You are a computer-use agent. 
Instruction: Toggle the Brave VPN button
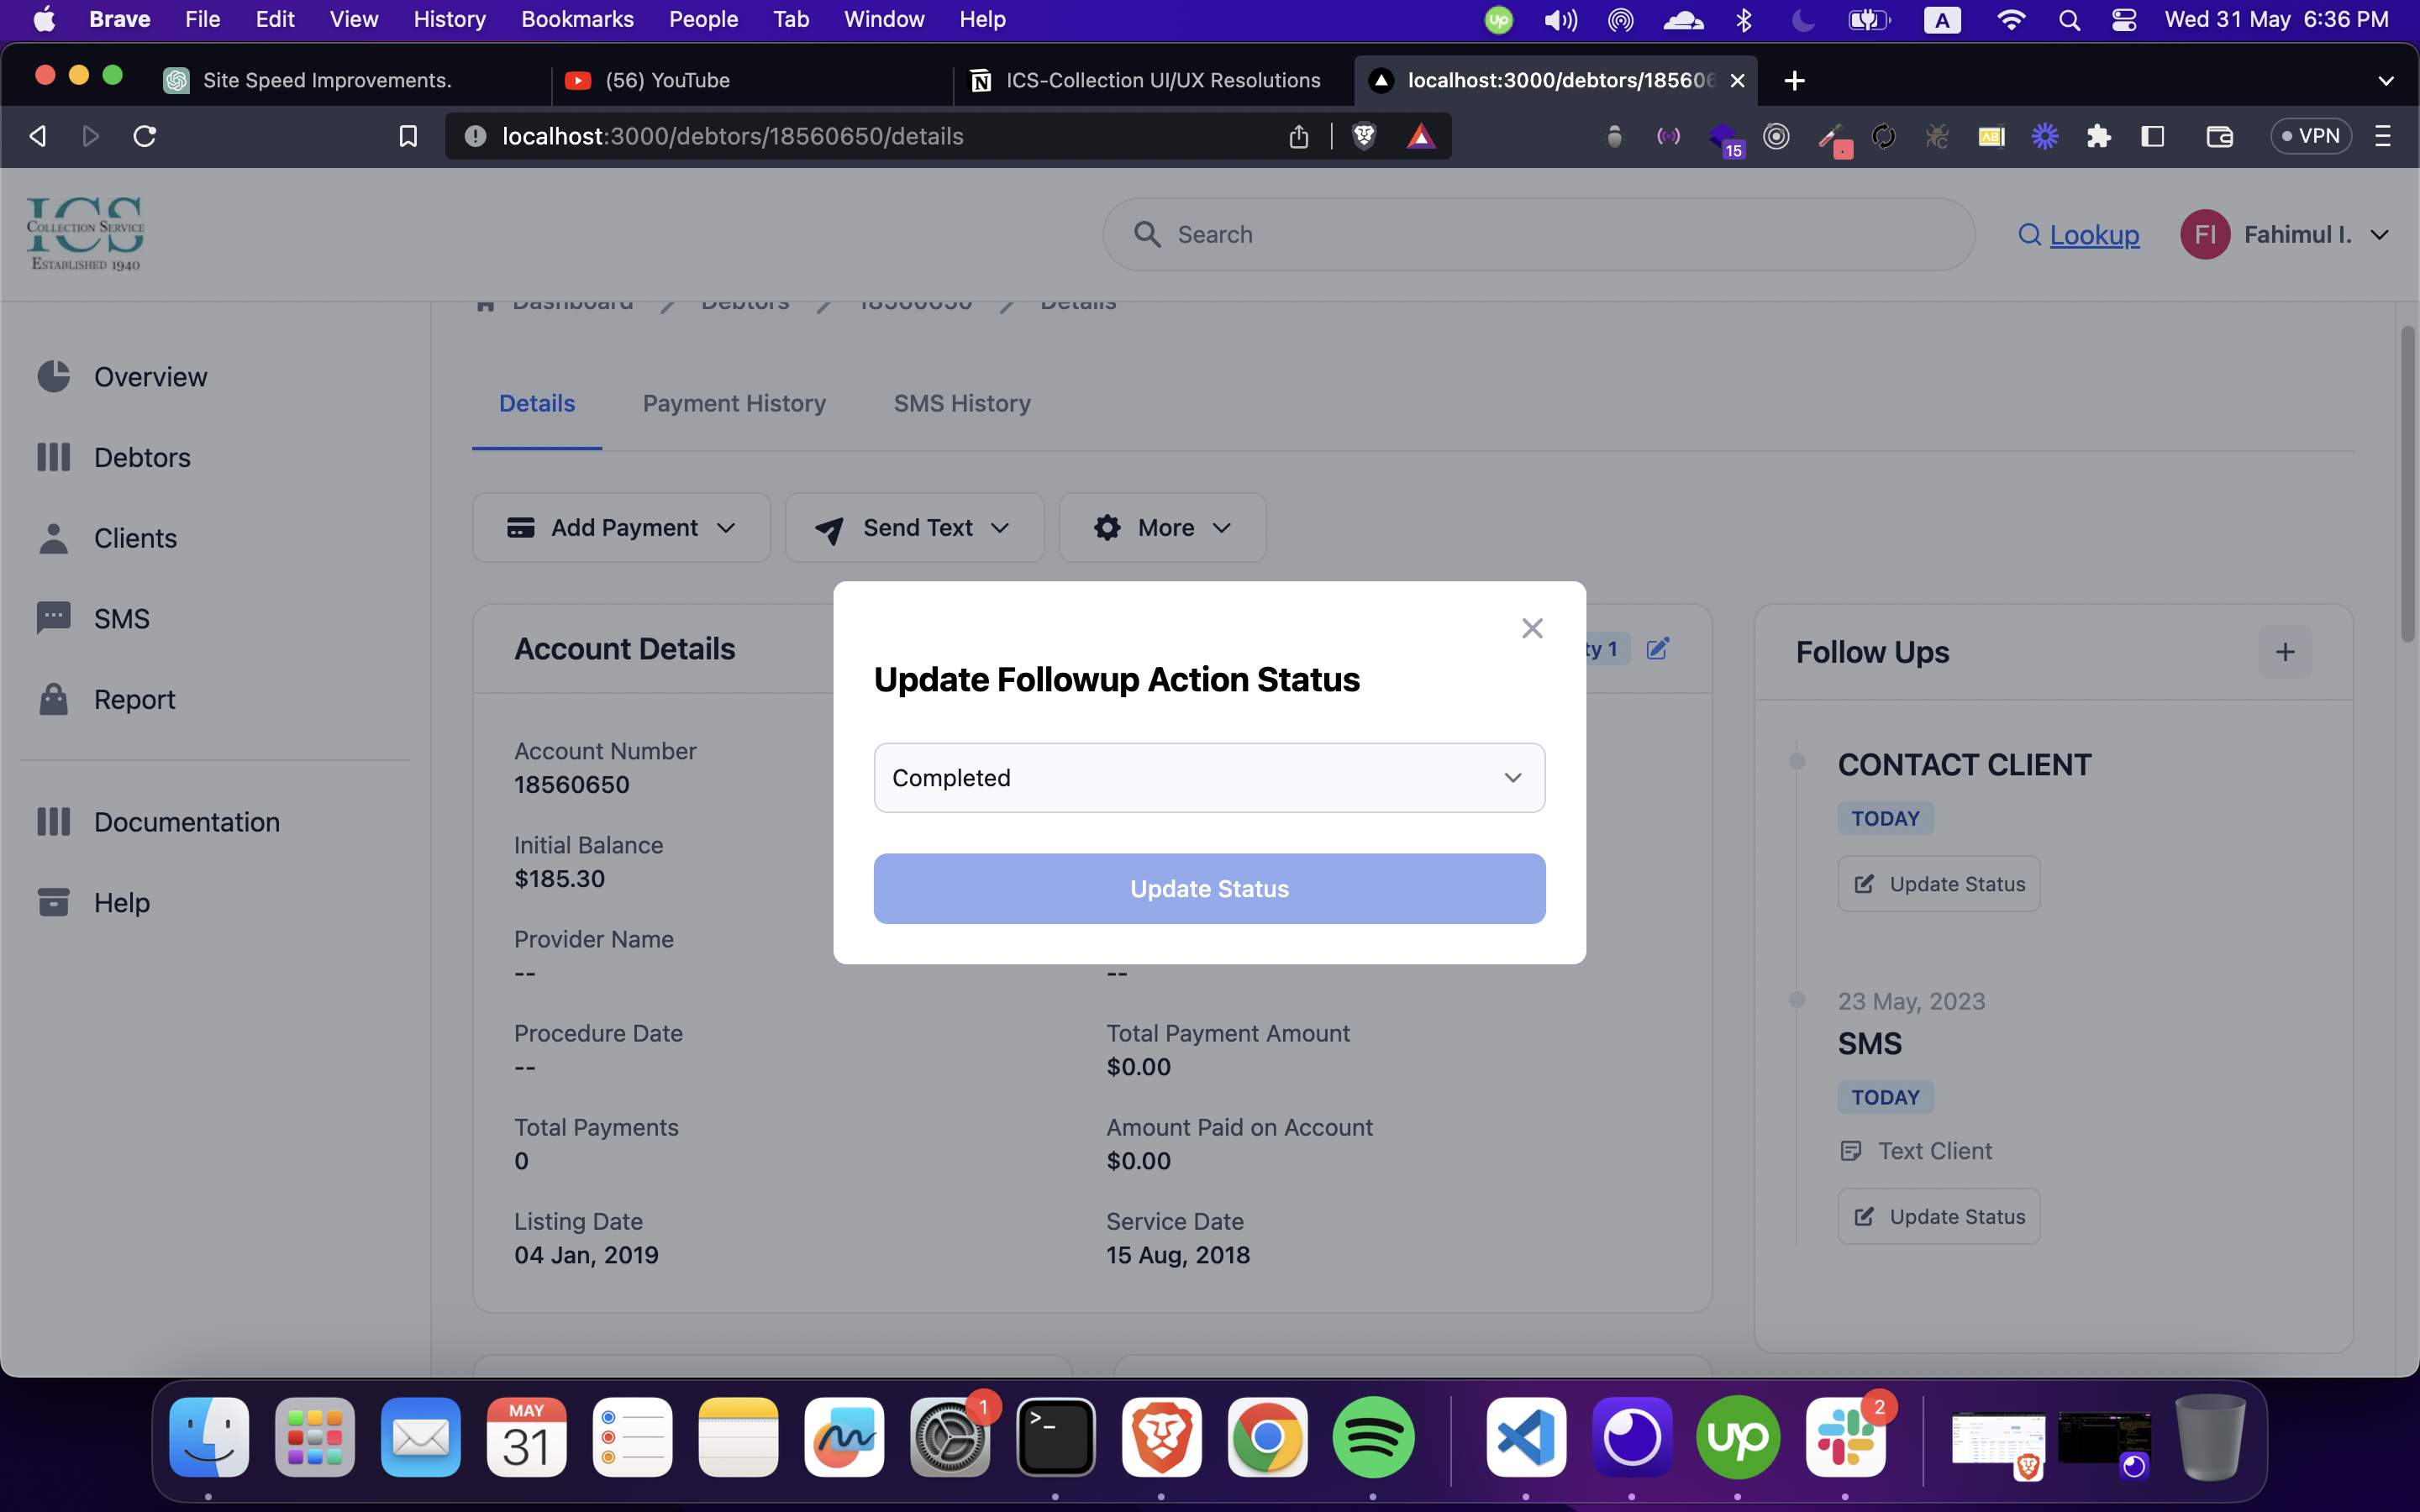tap(2310, 136)
